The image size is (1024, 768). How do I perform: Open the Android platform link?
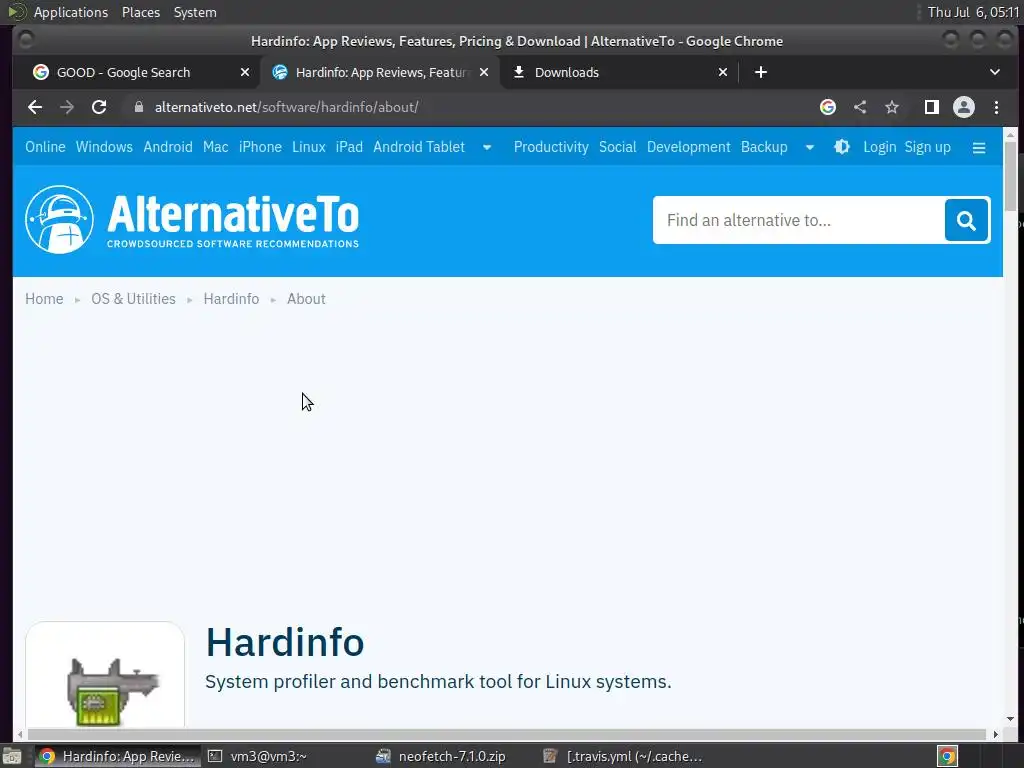pyautogui.click(x=168, y=147)
